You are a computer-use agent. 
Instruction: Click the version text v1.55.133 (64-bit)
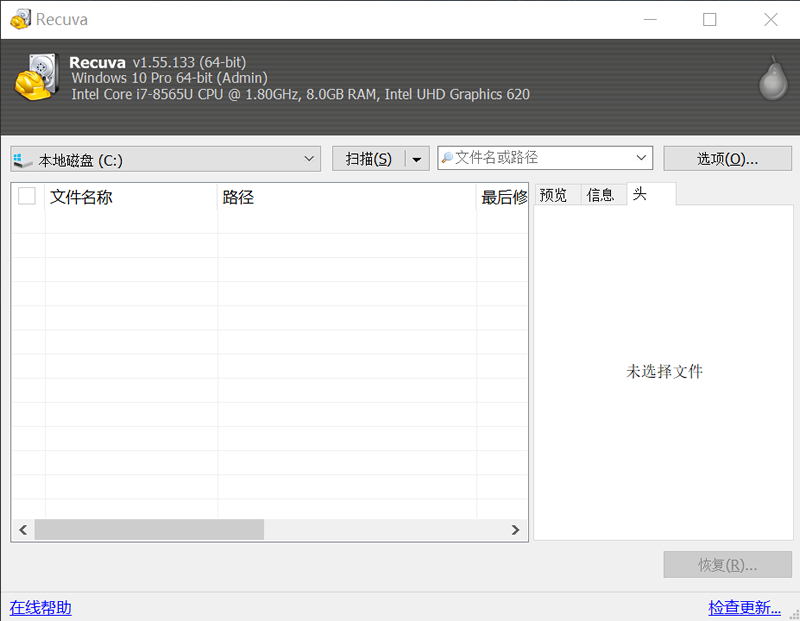point(189,62)
